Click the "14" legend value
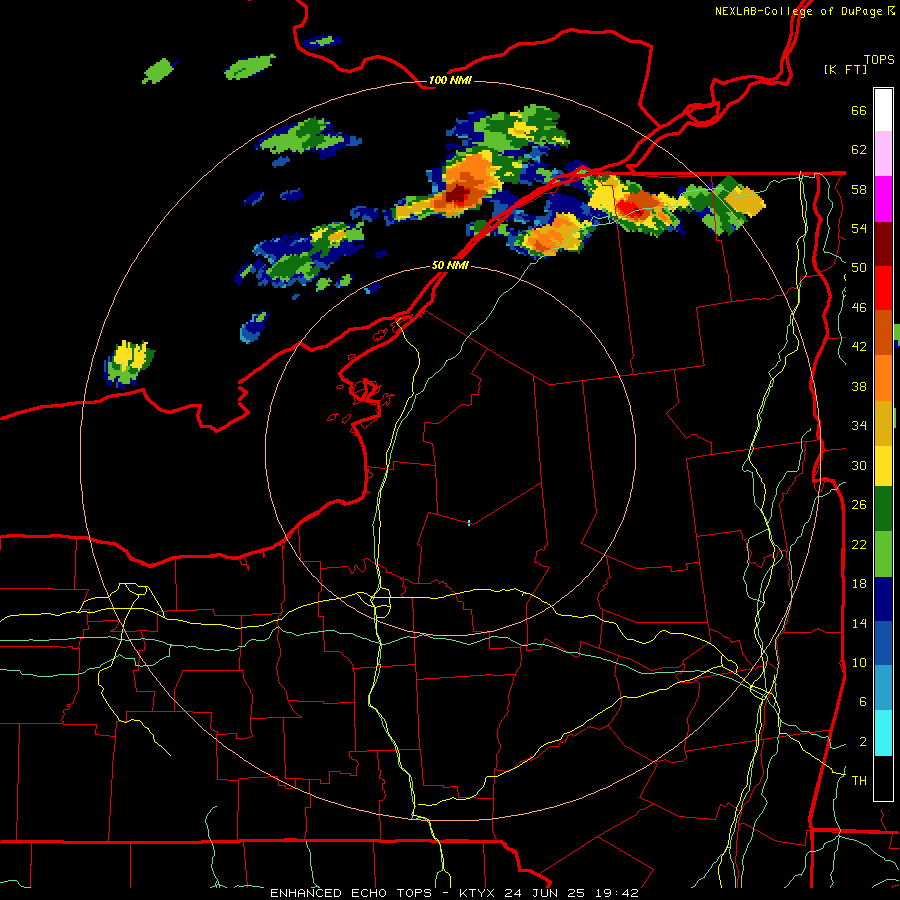The image size is (900, 900). click(859, 623)
